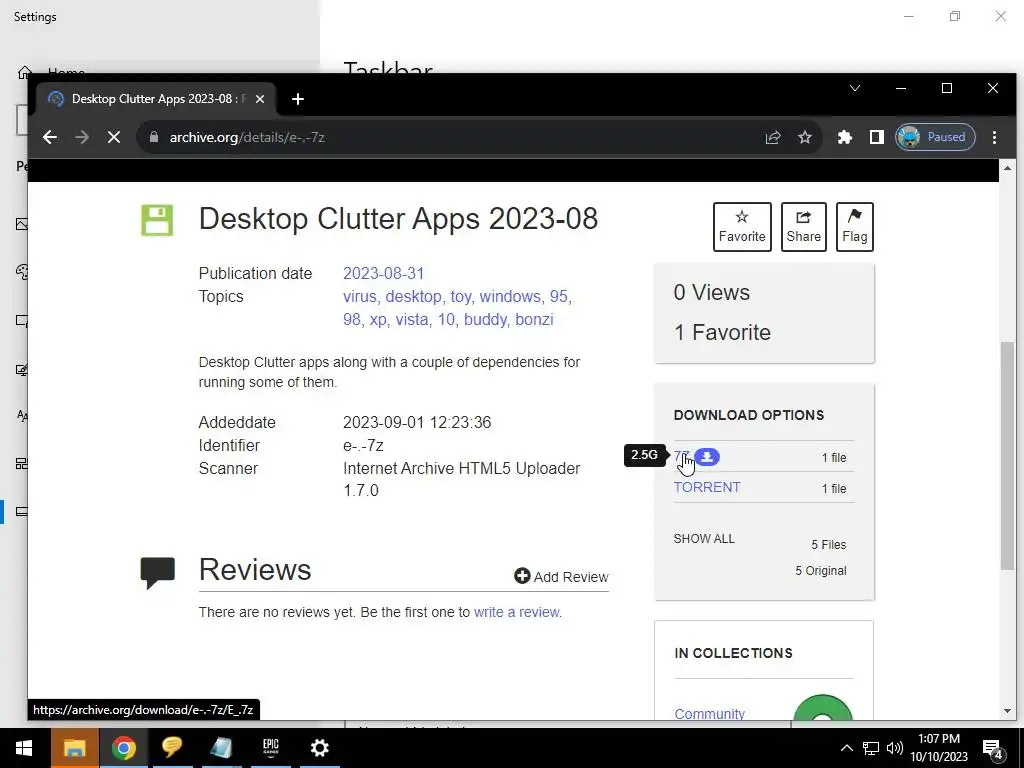Click the Chrome forward arrow

[x=82, y=137]
